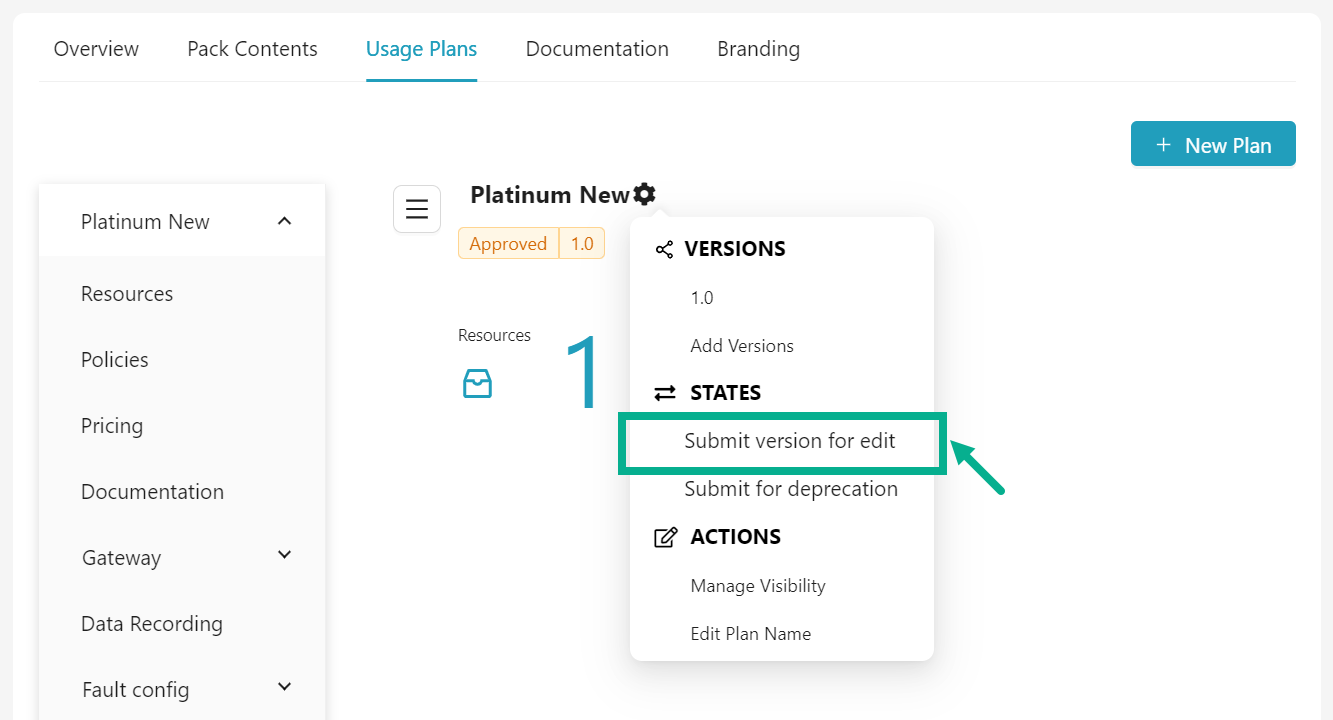Click Add Versions in the menu

click(741, 346)
